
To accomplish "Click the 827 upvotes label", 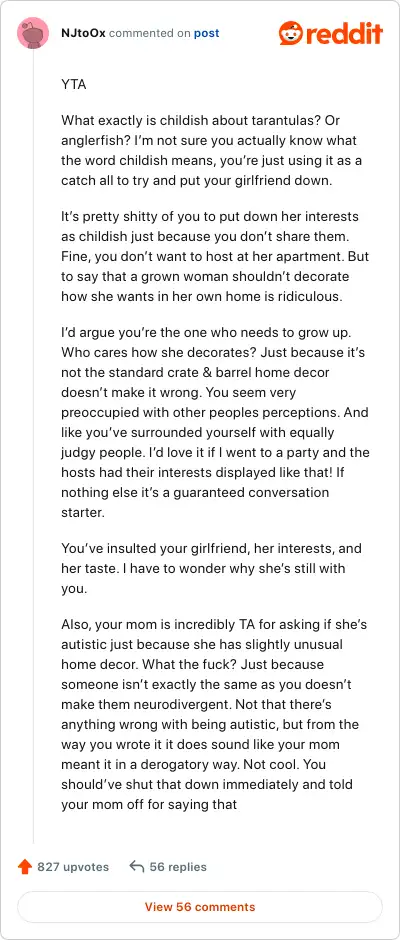I will coord(73,867).
